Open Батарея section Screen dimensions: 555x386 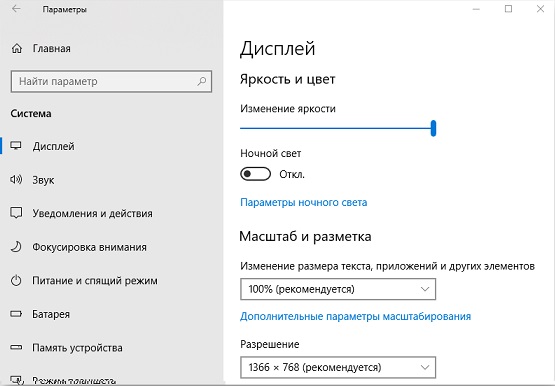tap(51, 314)
